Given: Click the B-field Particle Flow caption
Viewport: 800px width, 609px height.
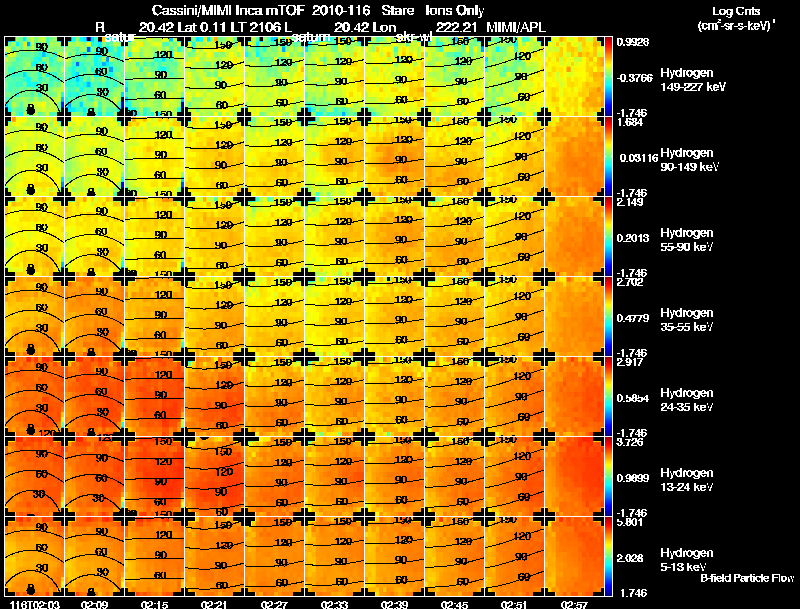Looking at the screenshot, I should click(x=747, y=578).
